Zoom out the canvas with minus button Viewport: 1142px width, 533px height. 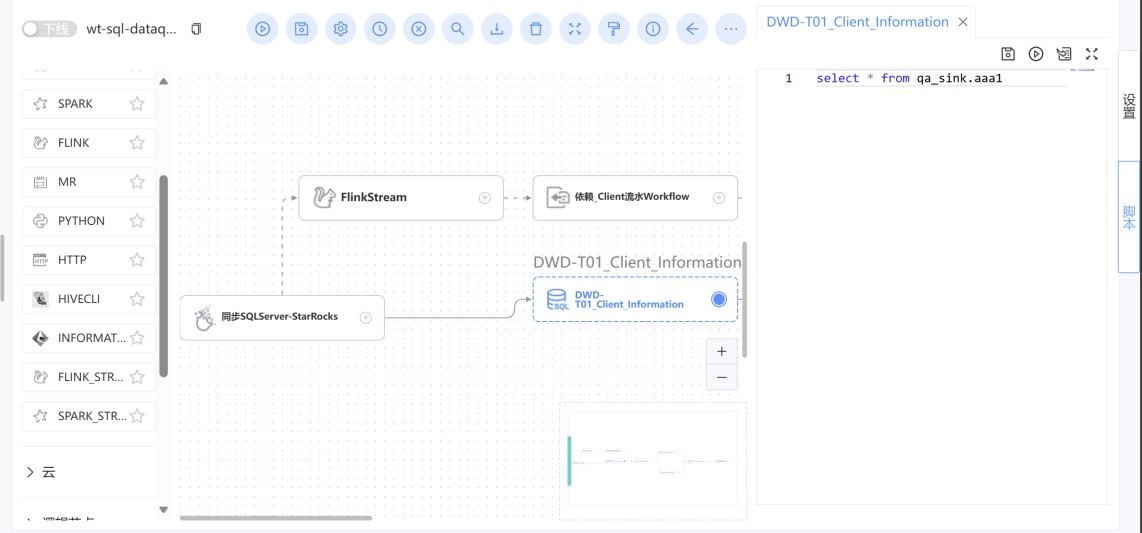coord(722,377)
